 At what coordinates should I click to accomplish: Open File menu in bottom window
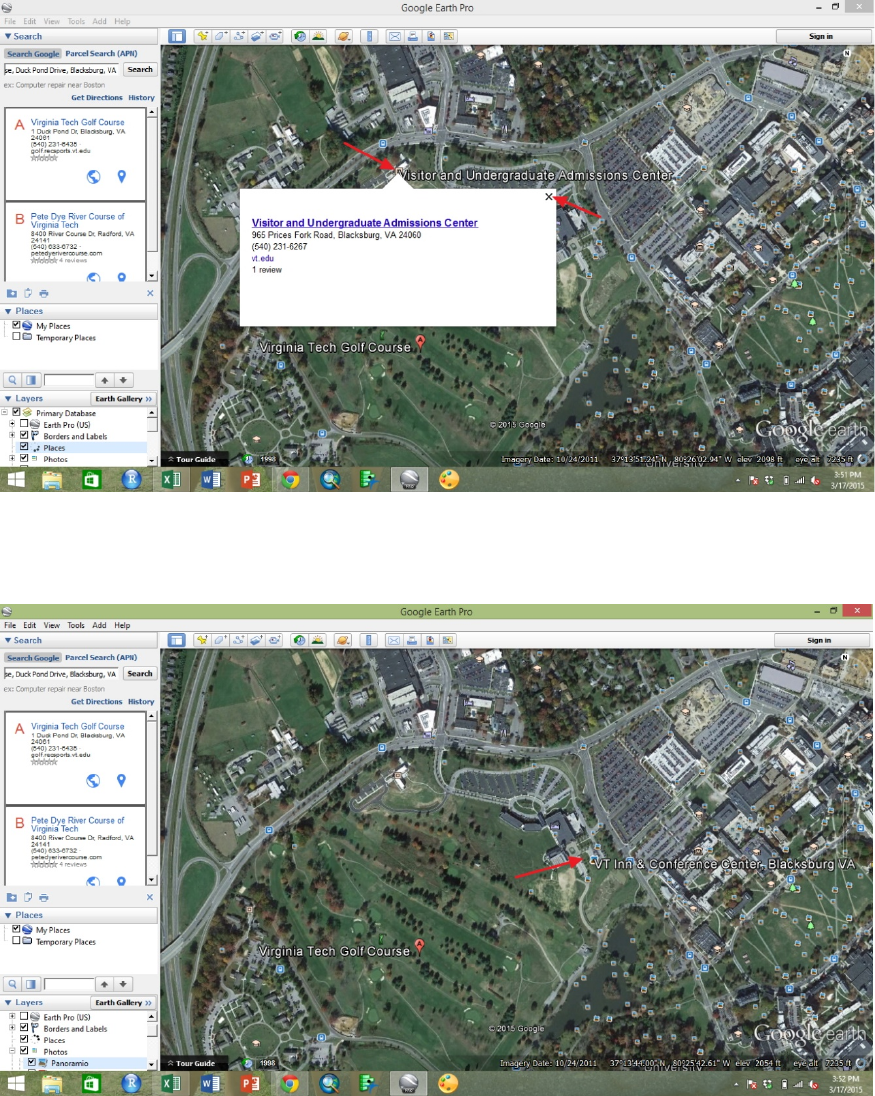tap(10, 625)
